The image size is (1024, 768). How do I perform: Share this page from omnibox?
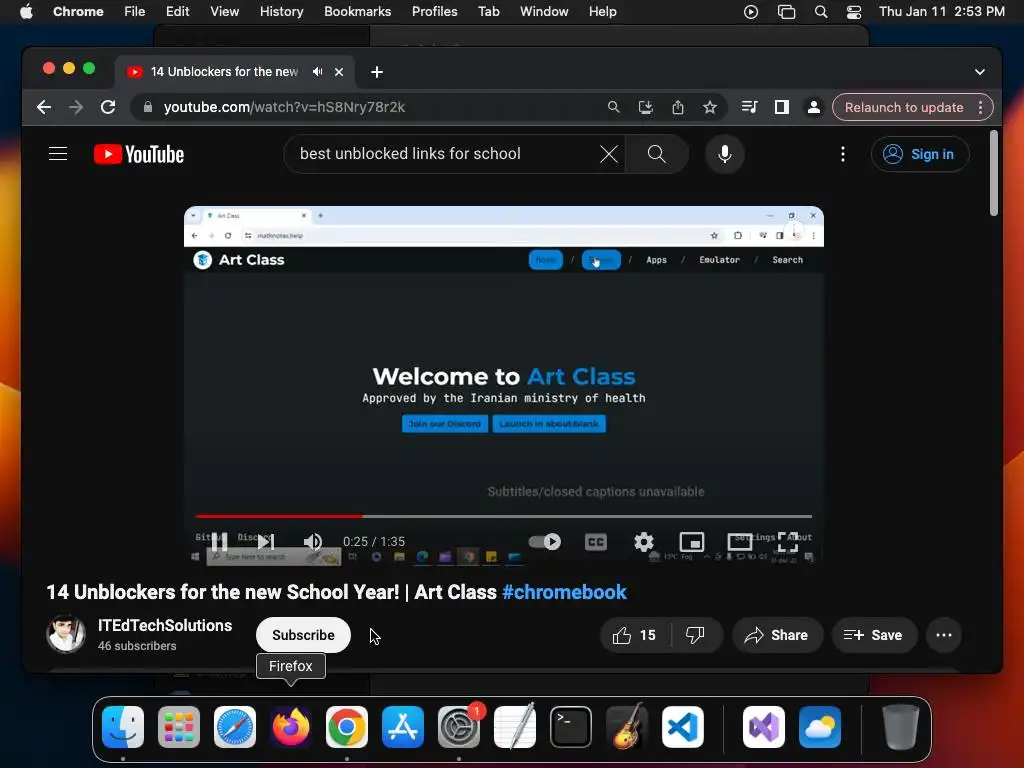pyautogui.click(x=678, y=107)
